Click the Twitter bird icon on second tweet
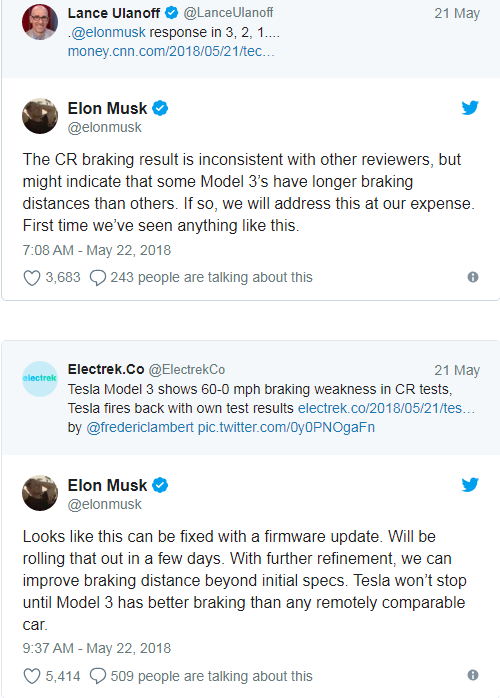This screenshot has height=698, width=500. (x=470, y=484)
